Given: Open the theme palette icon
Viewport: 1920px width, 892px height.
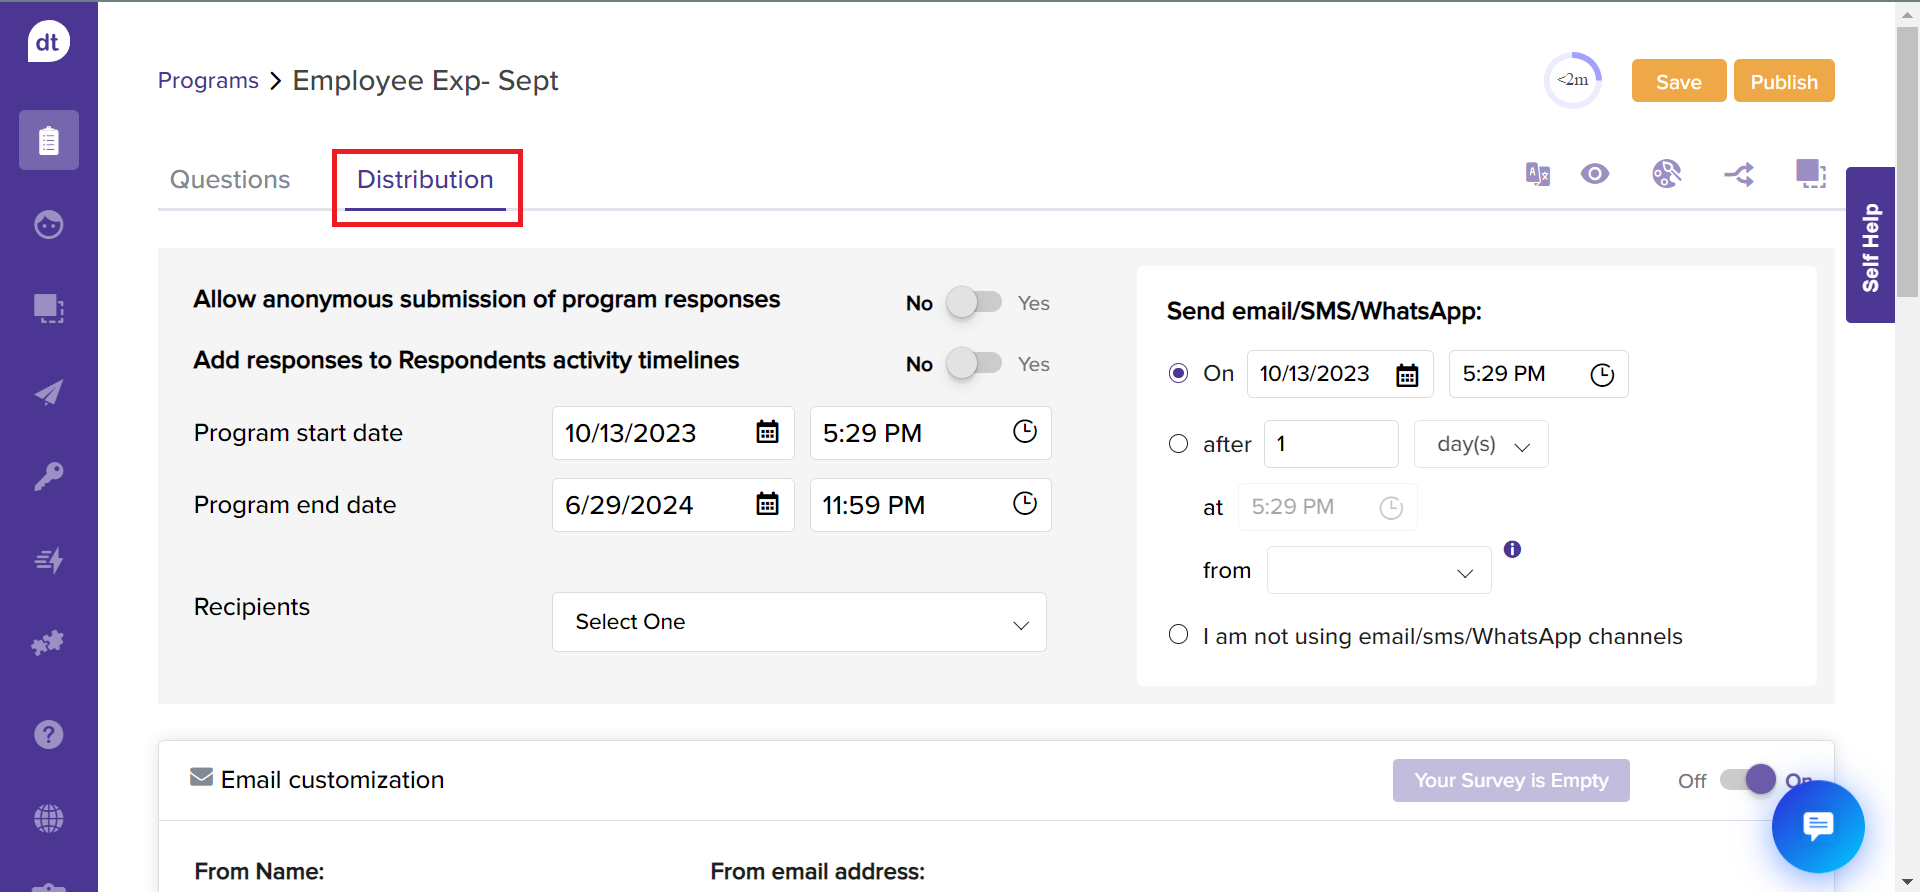Looking at the screenshot, I should click(x=1666, y=174).
